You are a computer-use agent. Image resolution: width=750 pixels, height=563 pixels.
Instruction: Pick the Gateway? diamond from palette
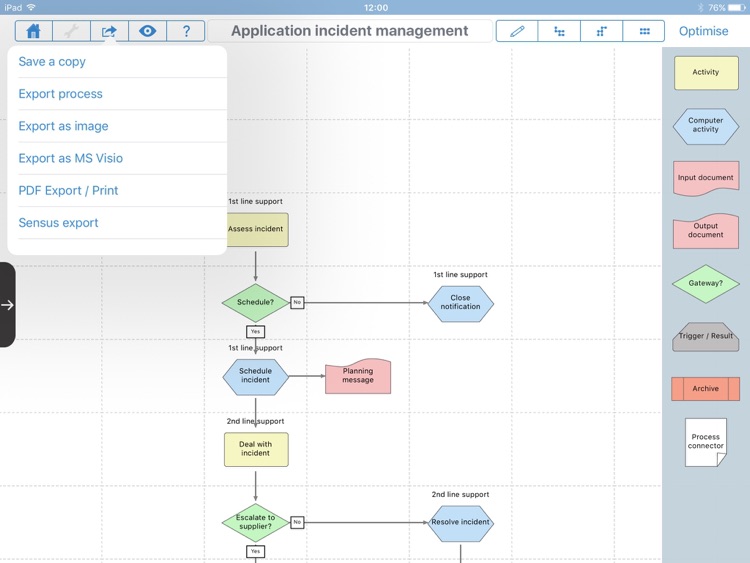coord(706,283)
